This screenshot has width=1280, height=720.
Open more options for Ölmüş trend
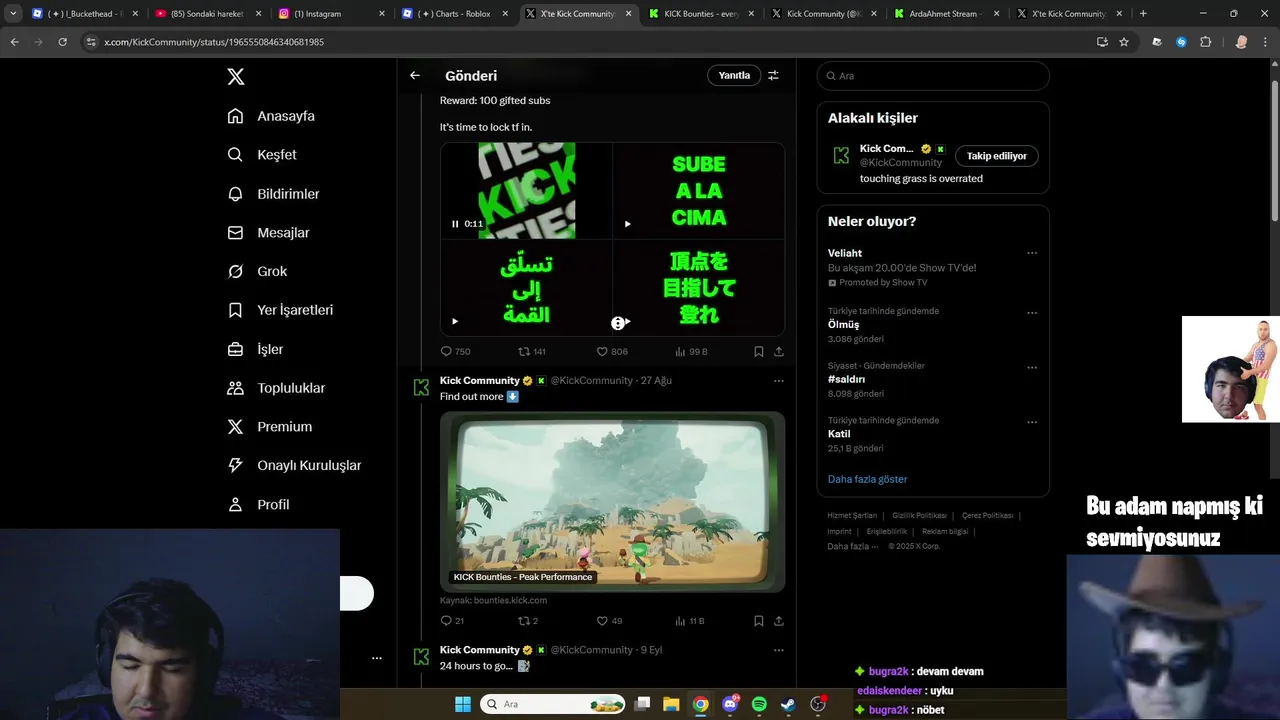point(1032,313)
